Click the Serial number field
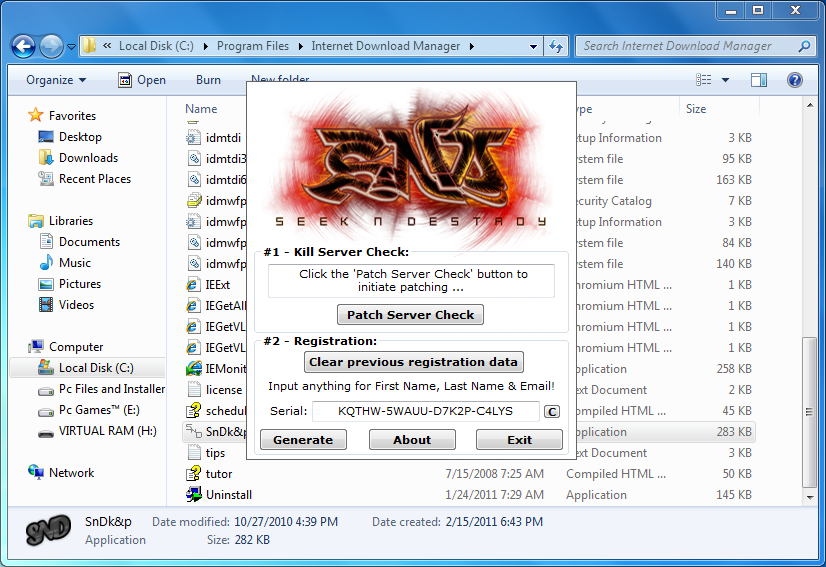The width and height of the screenshot is (826, 567). point(426,411)
